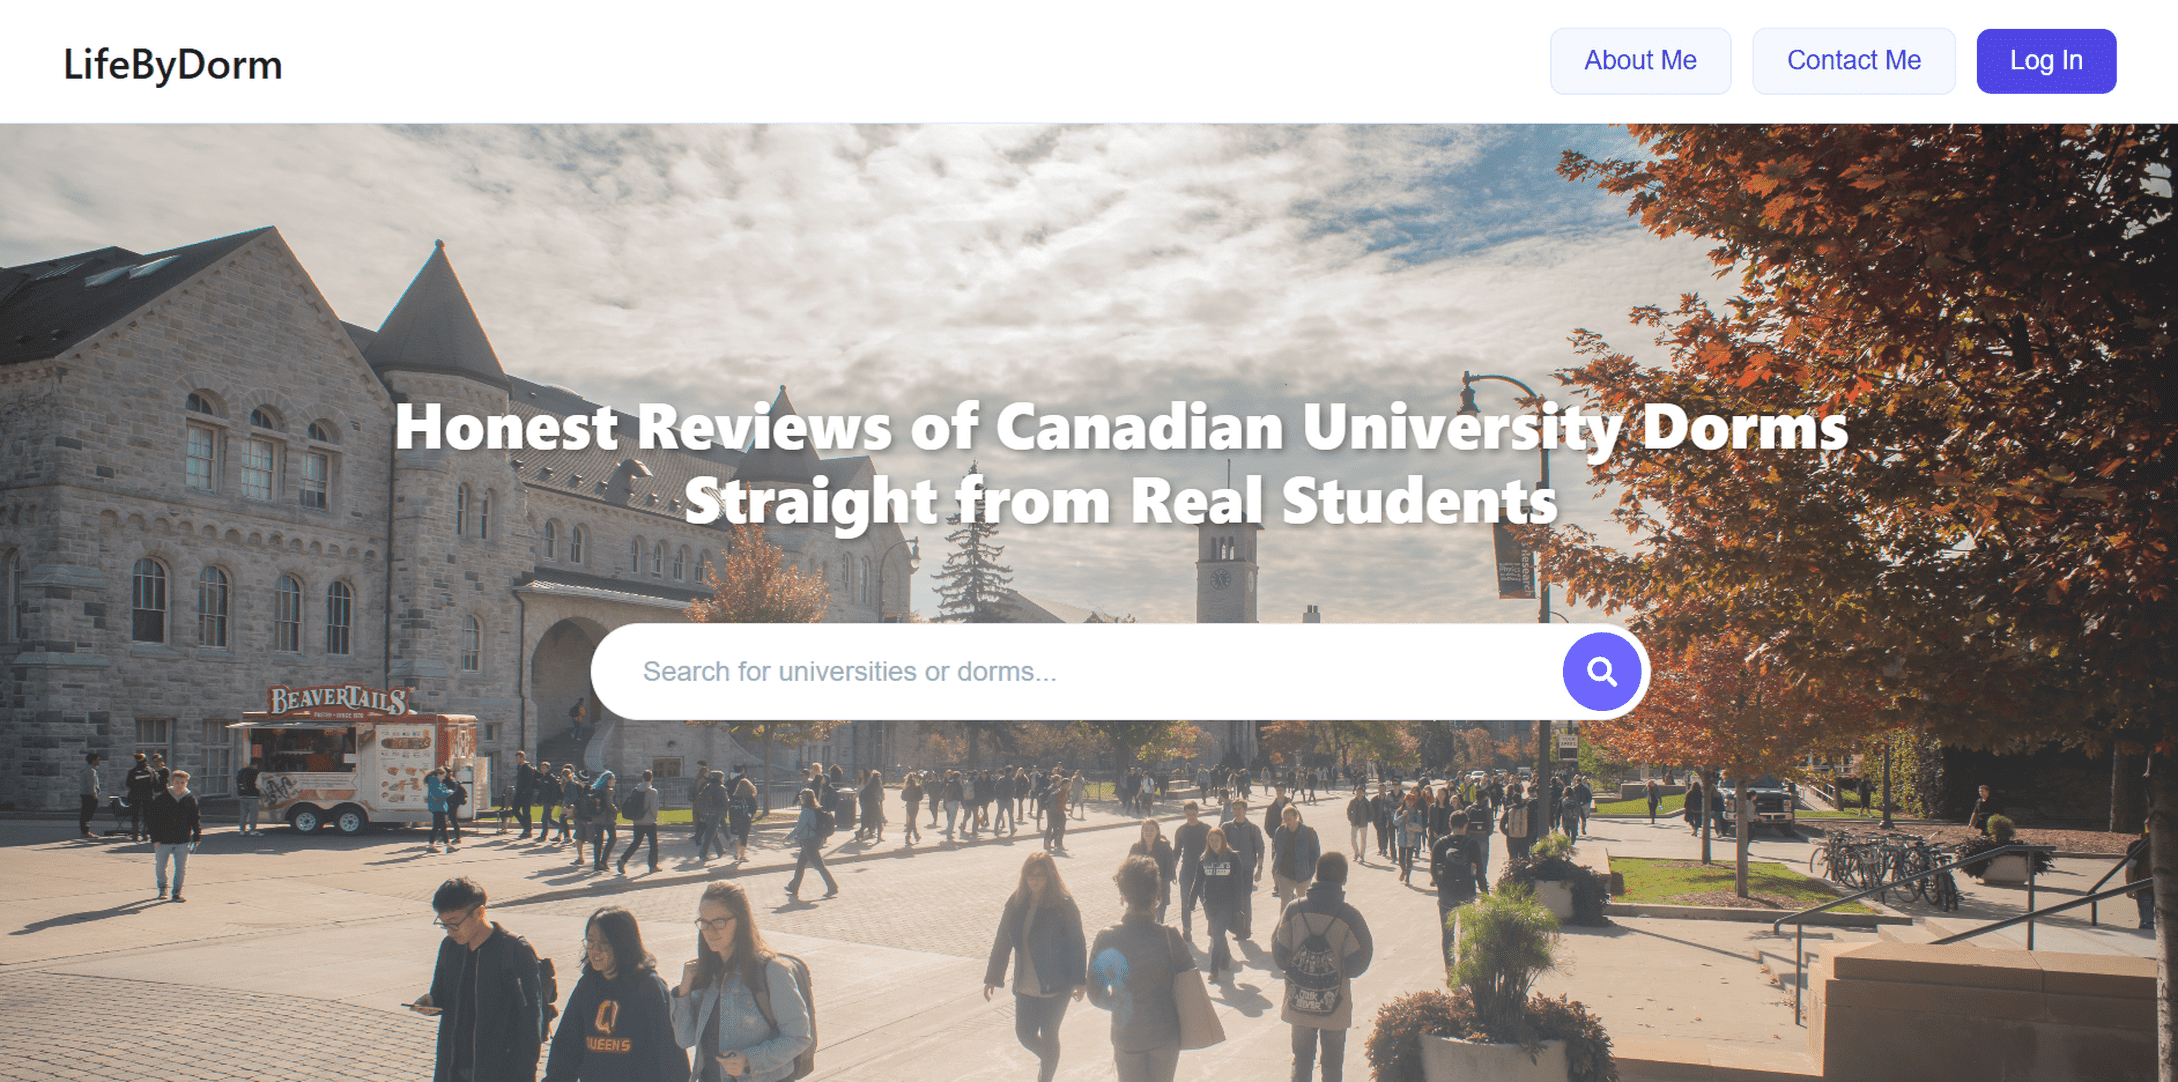Click the Log In button
The width and height of the screenshot is (2178, 1082).
pos(2046,61)
